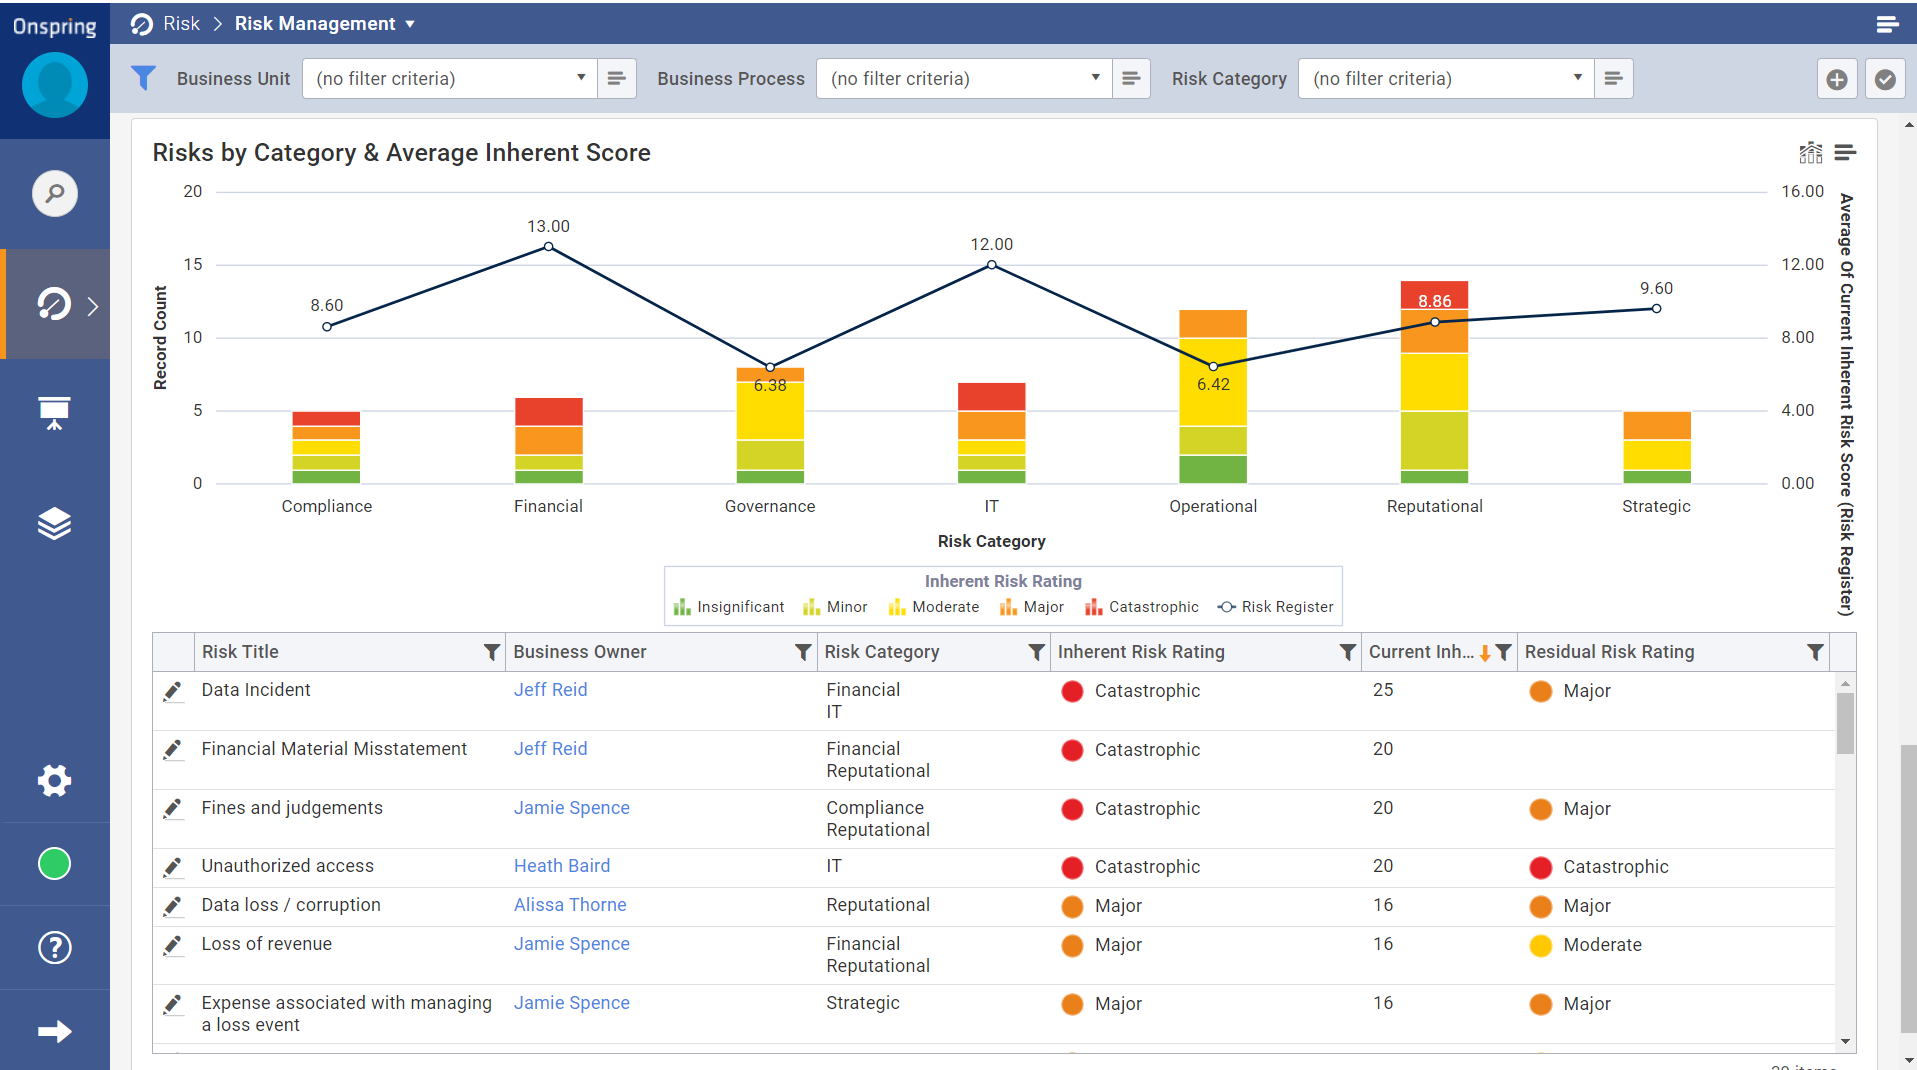
Task: Click the table's vertical scrollbar thumb
Action: tap(1845, 722)
